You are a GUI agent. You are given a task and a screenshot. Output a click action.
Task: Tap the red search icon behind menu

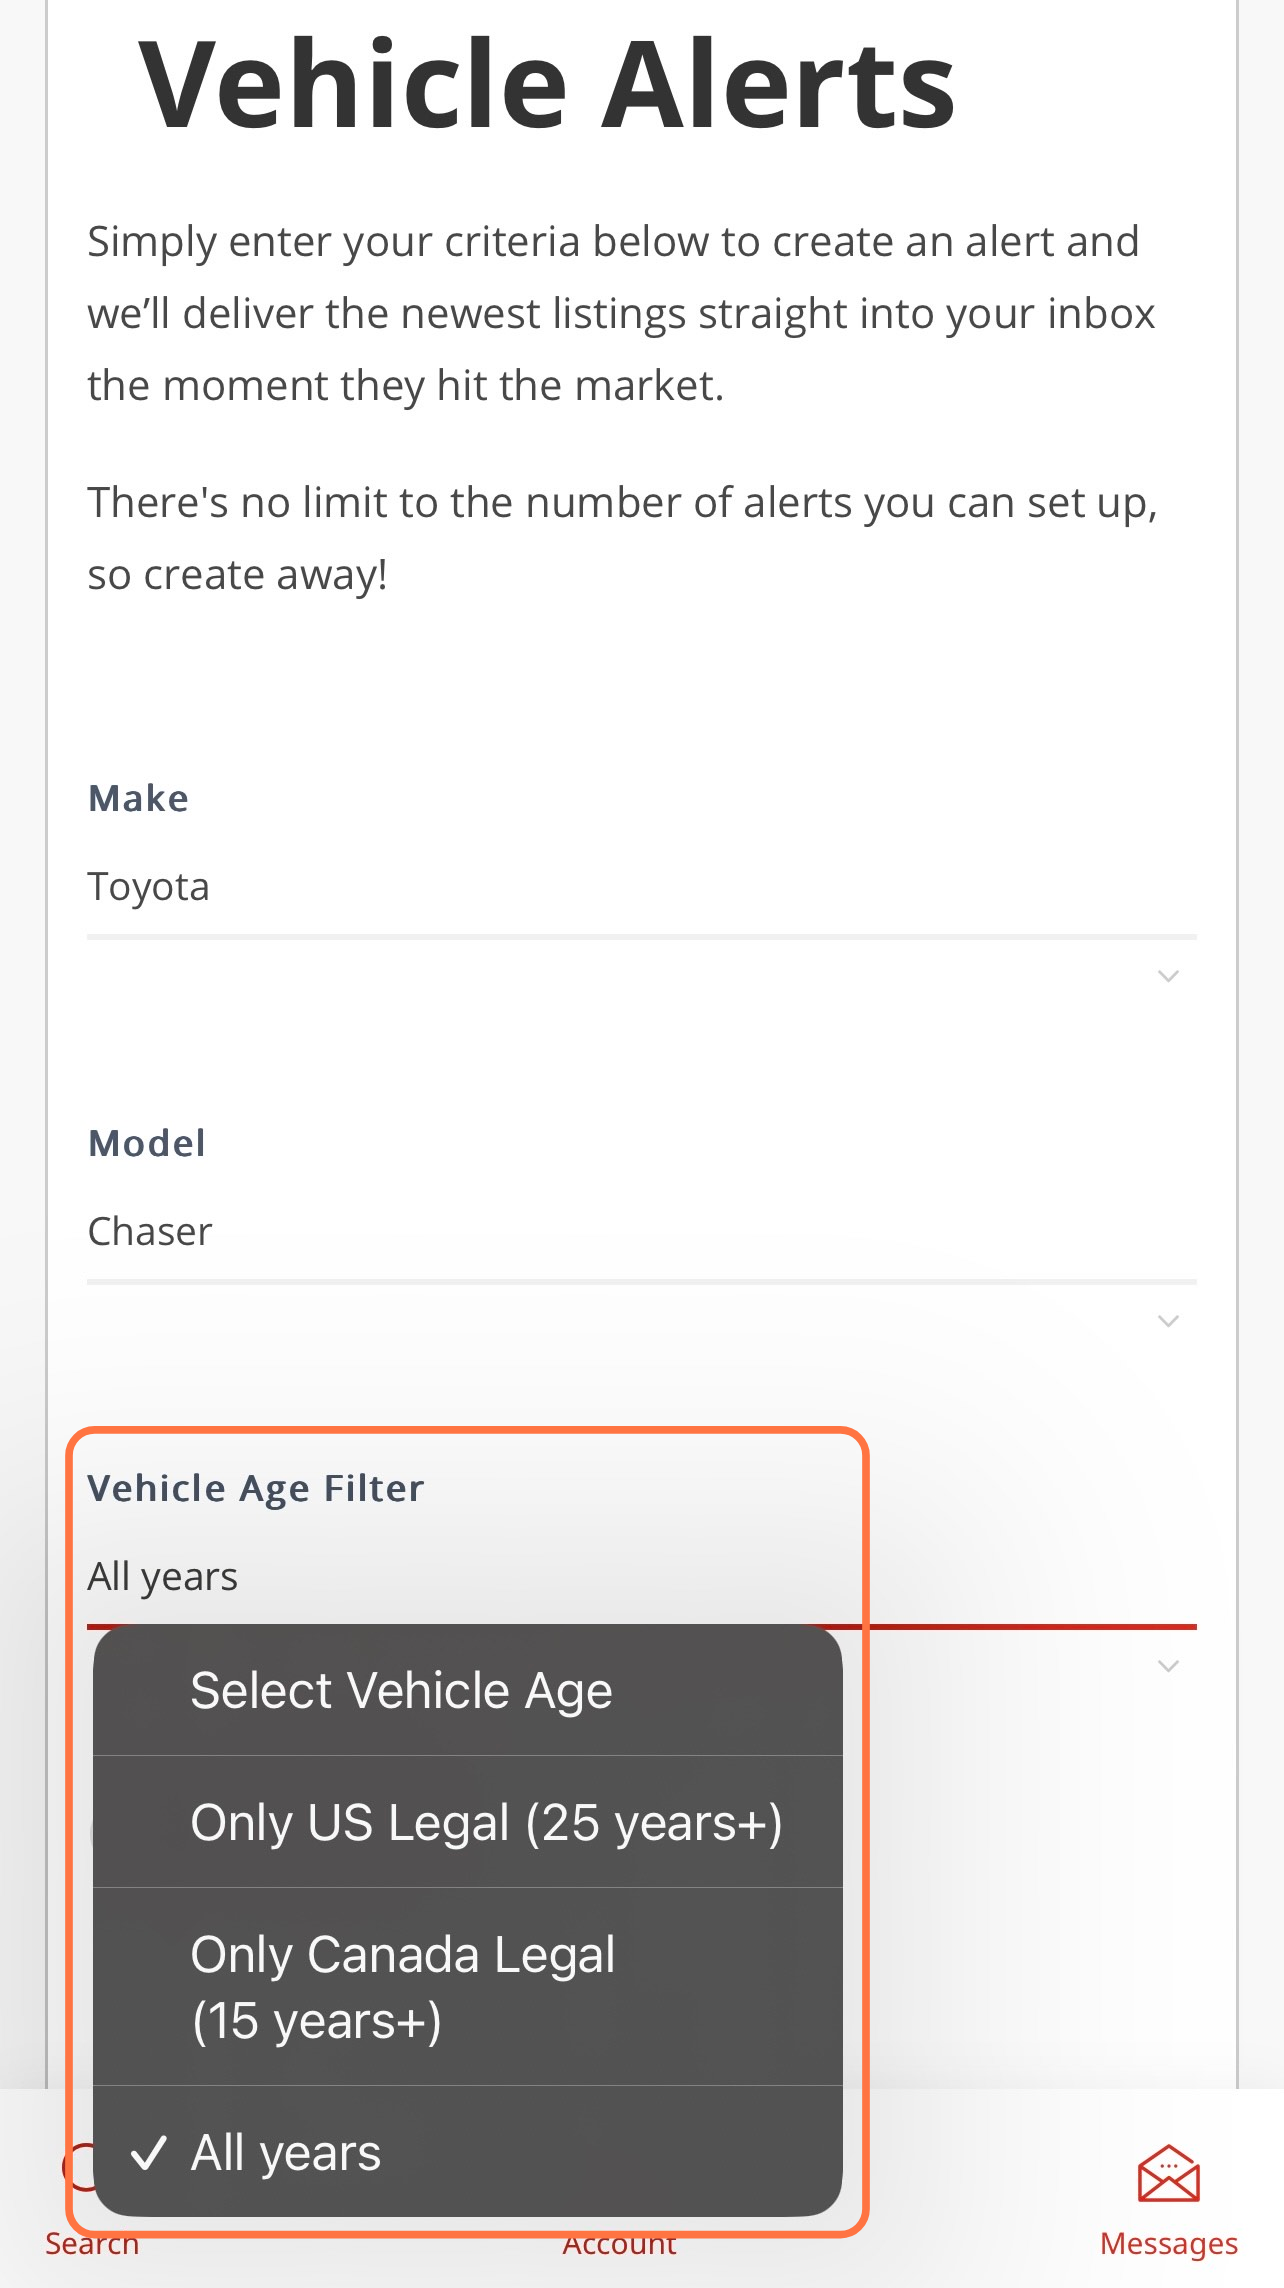click(78, 2167)
